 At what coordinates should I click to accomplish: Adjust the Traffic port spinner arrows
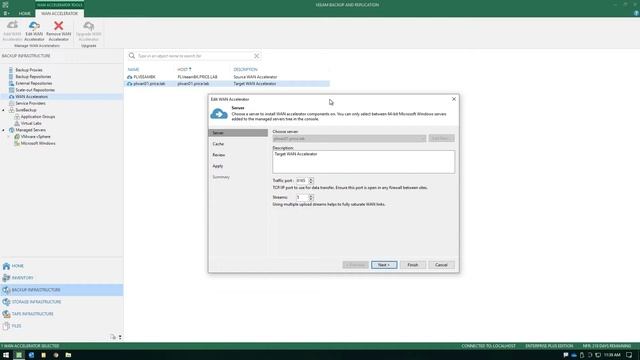pyautogui.click(x=311, y=180)
